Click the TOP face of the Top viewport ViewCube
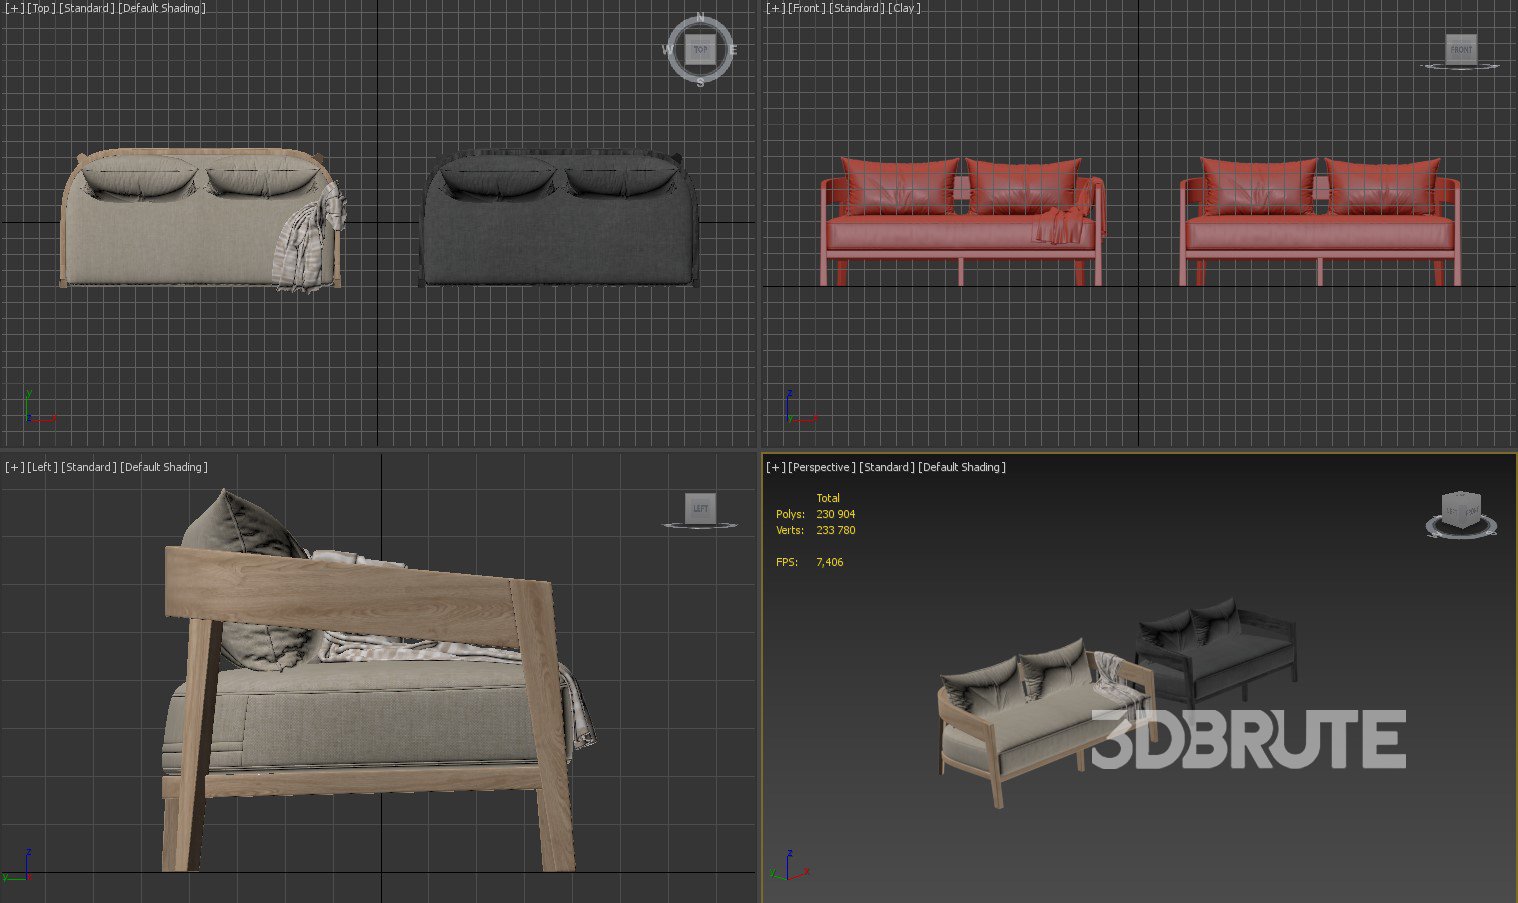This screenshot has height=903, width=1518. (700, 49)
